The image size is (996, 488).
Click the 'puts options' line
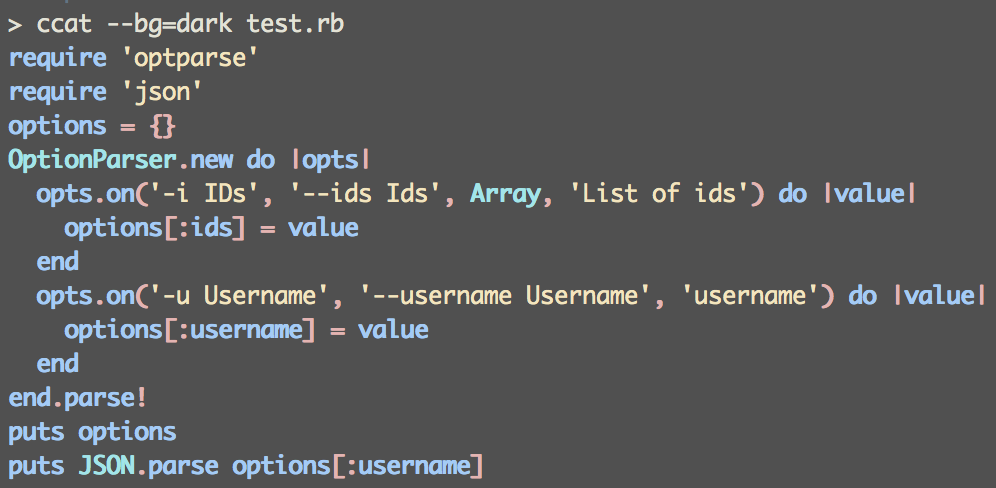[93, 432]
